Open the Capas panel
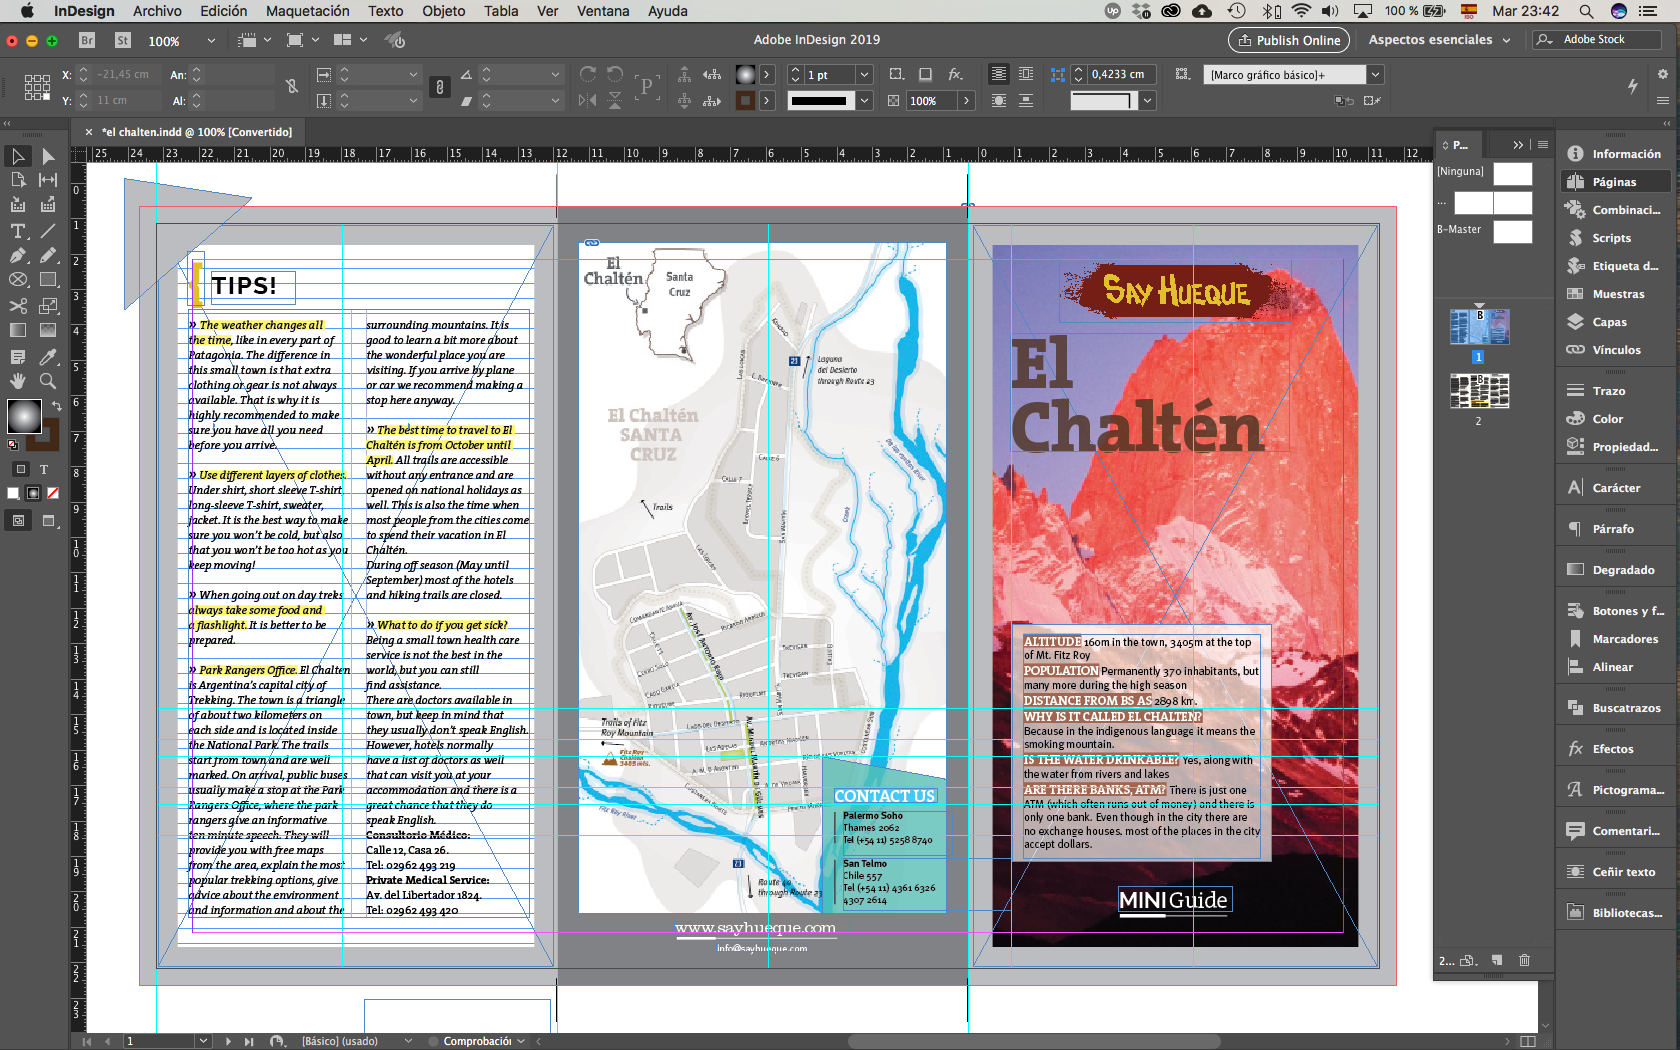 pos(1610,322)
